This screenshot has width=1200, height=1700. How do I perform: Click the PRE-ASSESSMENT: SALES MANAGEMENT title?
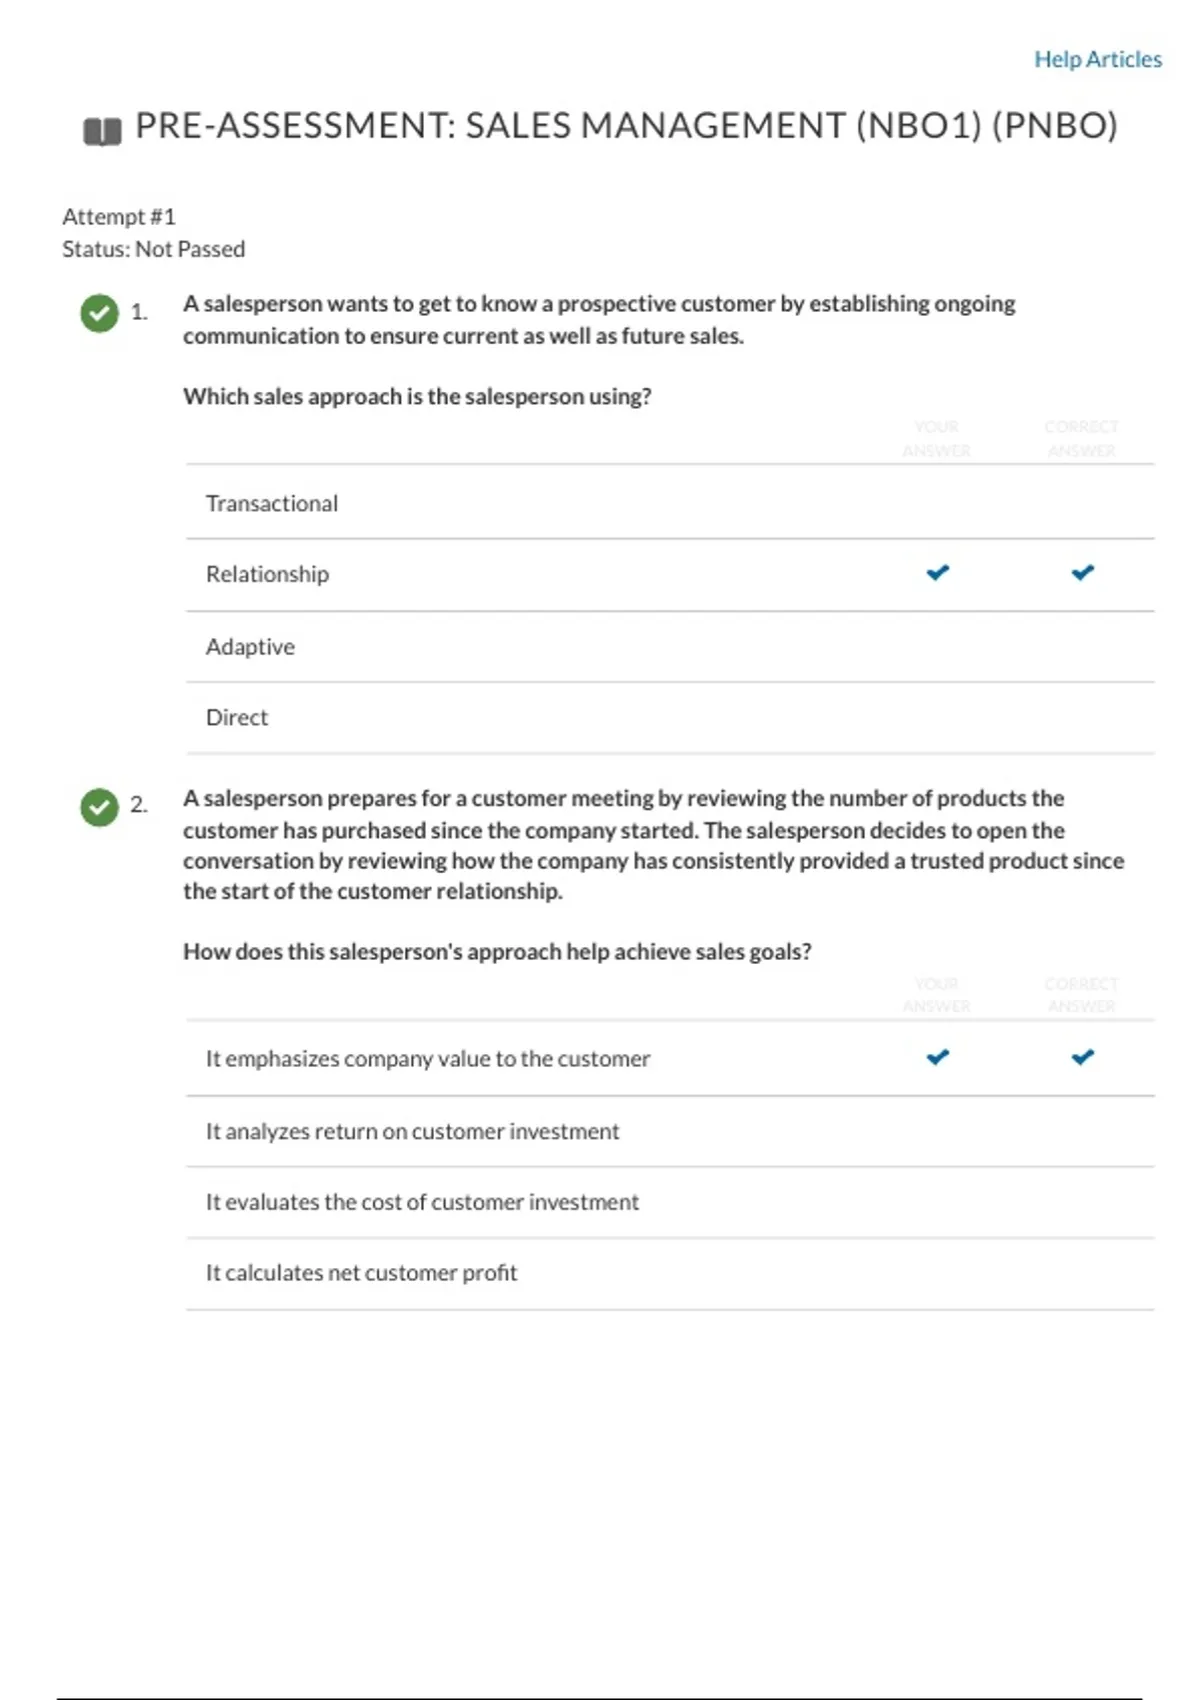[625, 126]
